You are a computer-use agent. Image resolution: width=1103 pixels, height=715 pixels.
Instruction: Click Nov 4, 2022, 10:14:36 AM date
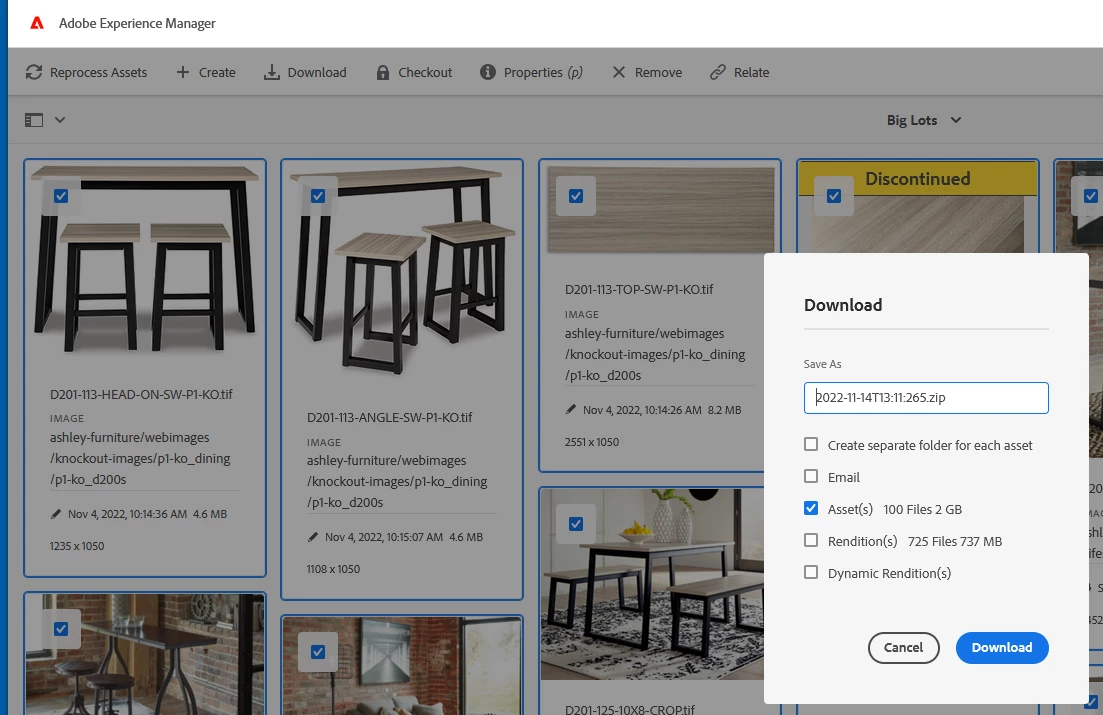coord(127,514)
